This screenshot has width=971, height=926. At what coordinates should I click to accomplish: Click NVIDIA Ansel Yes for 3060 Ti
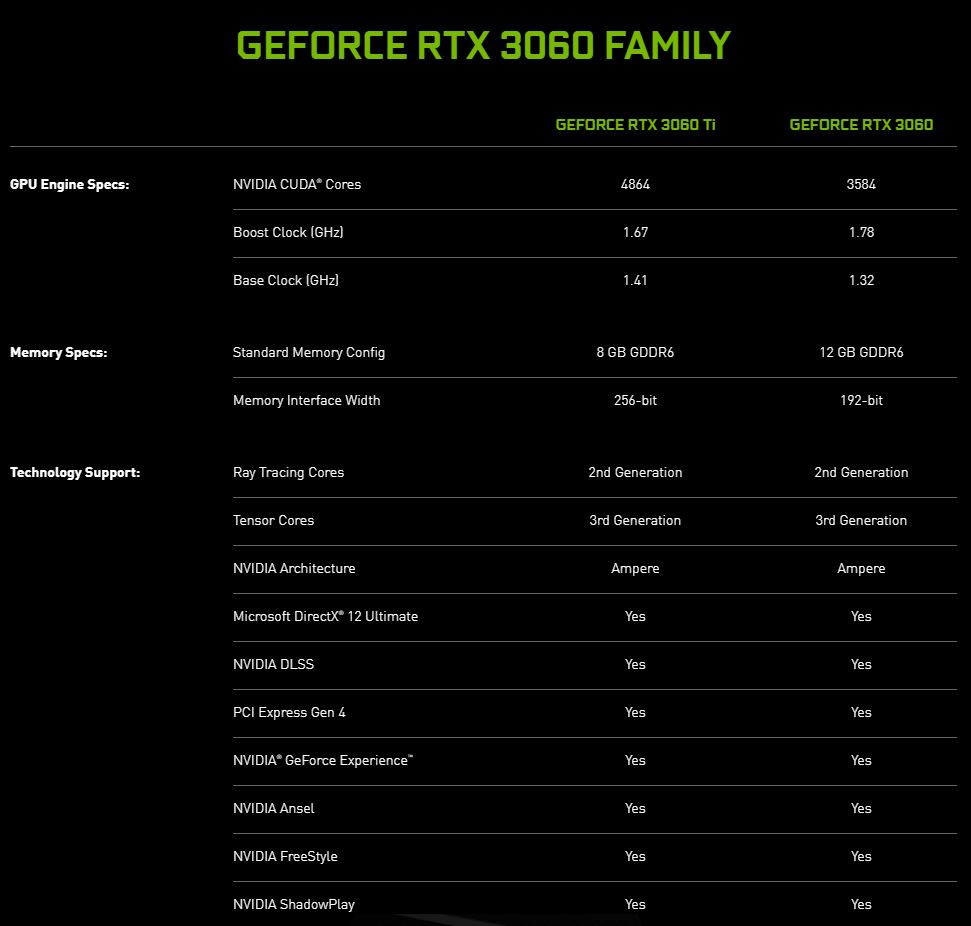(x=635, y=808)
